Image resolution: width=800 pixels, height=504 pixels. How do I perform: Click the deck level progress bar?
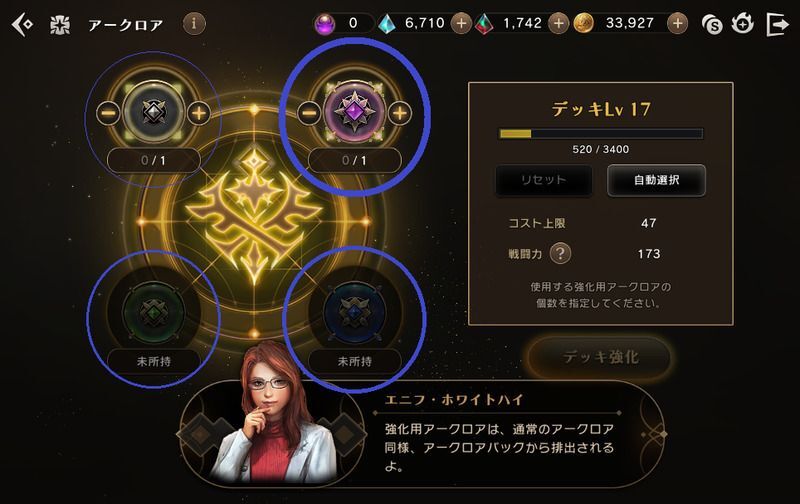[601, 134]
